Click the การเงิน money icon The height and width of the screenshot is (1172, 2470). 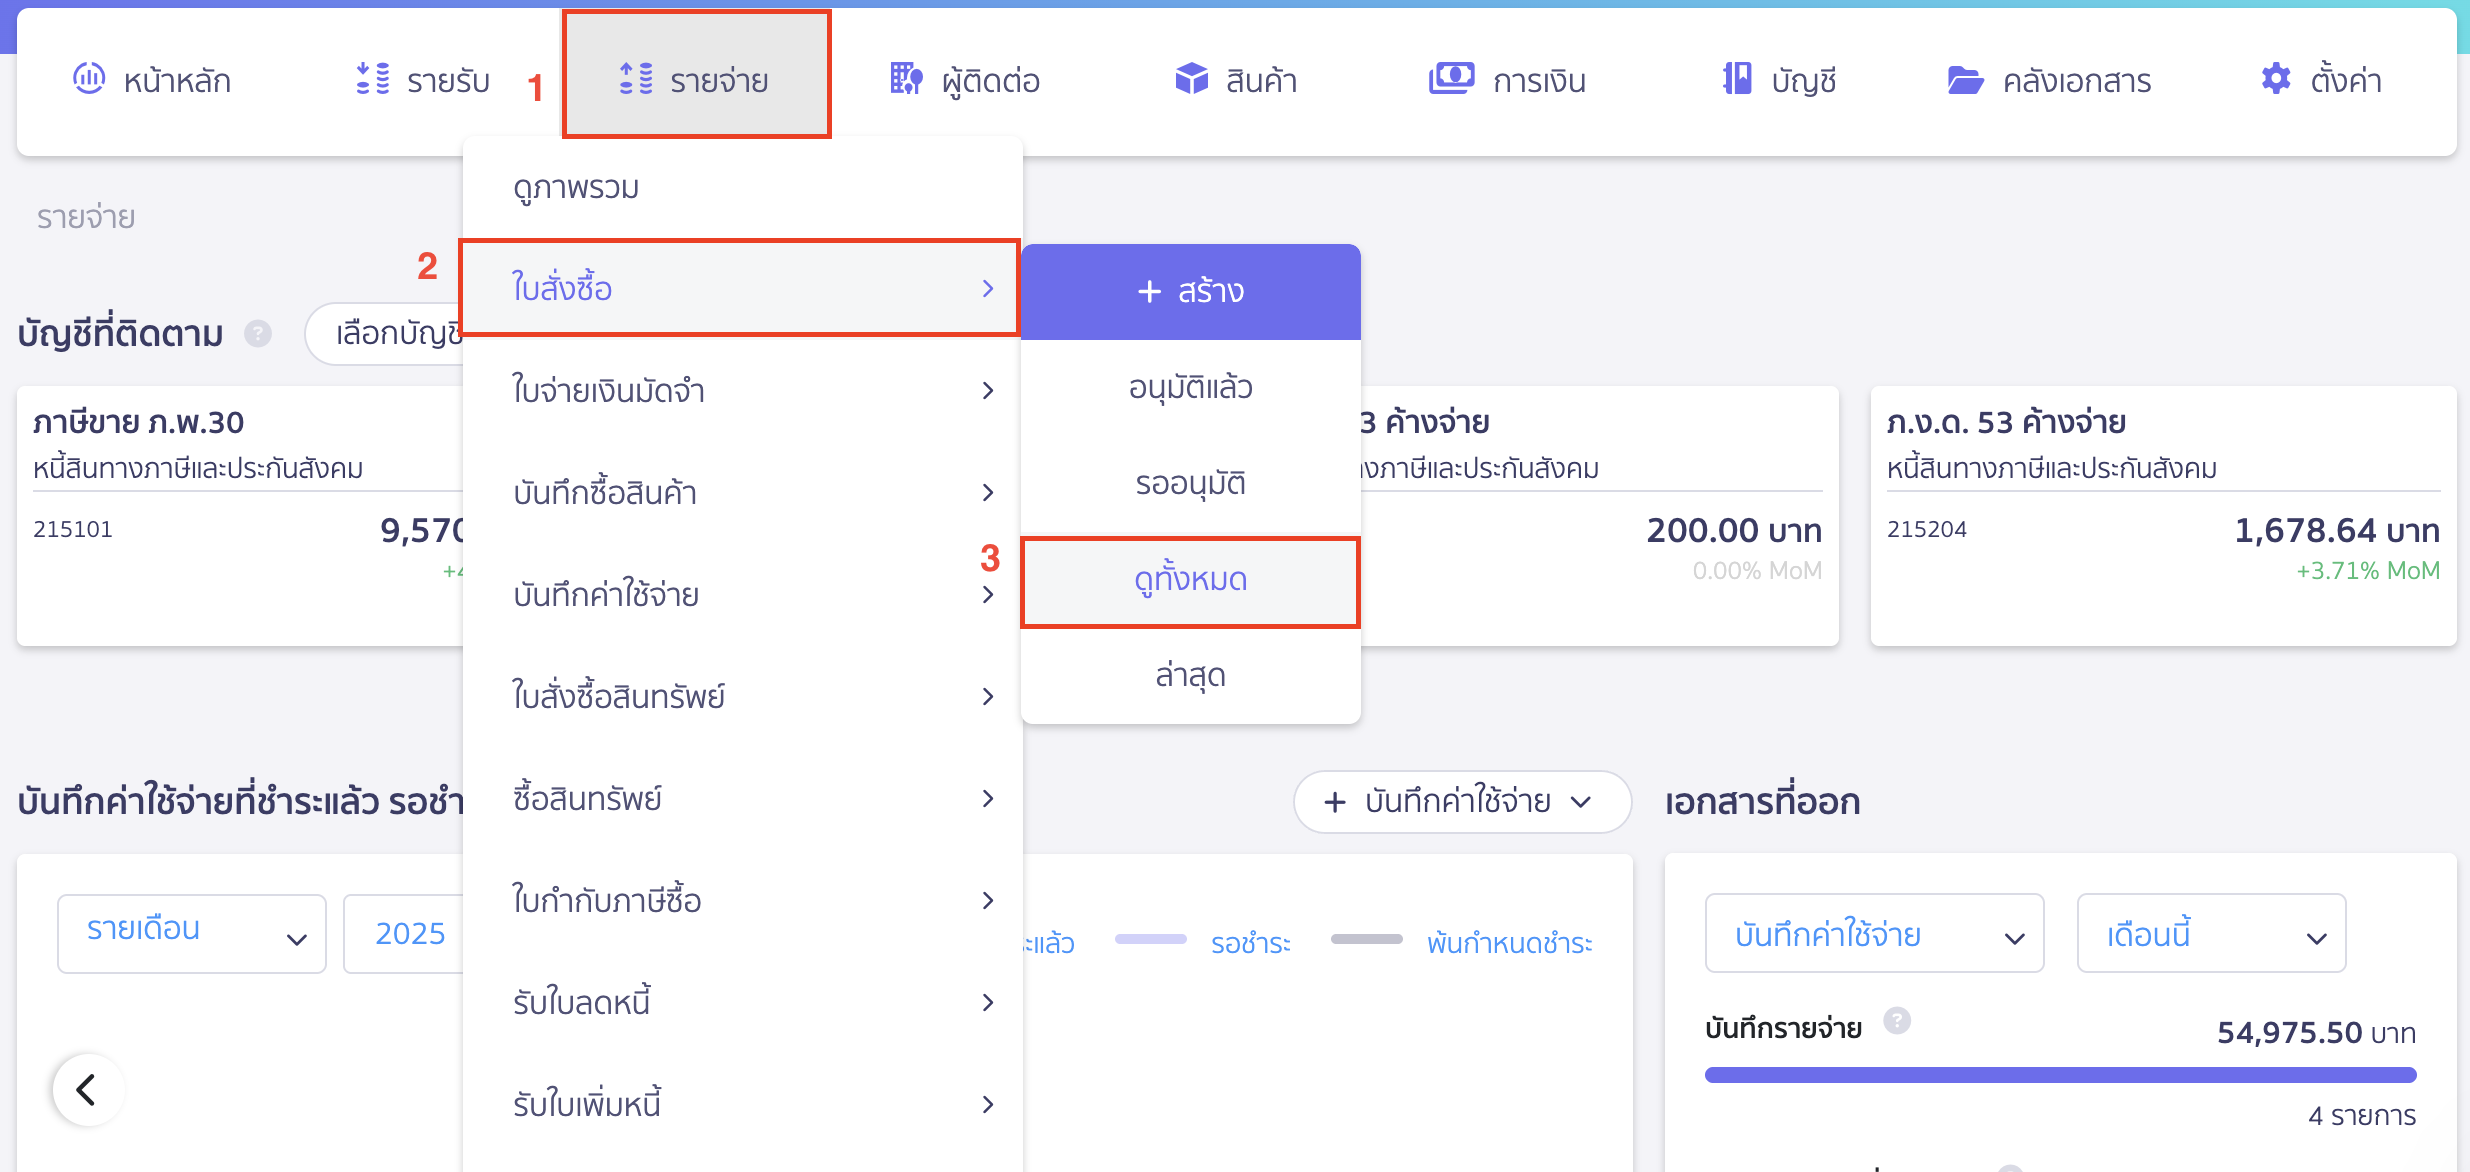coord(1451,78)
